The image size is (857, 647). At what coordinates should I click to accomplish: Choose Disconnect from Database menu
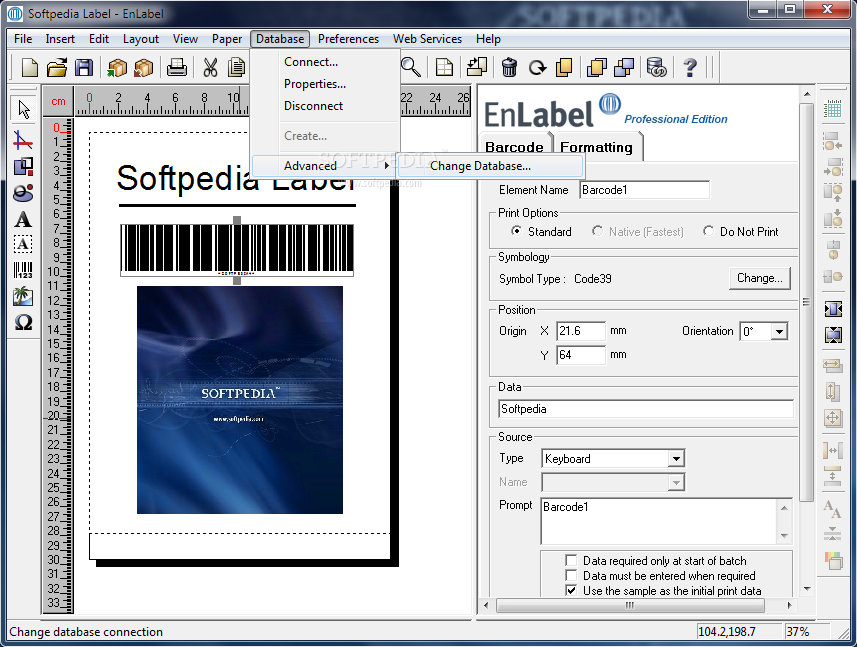(313, 105)
